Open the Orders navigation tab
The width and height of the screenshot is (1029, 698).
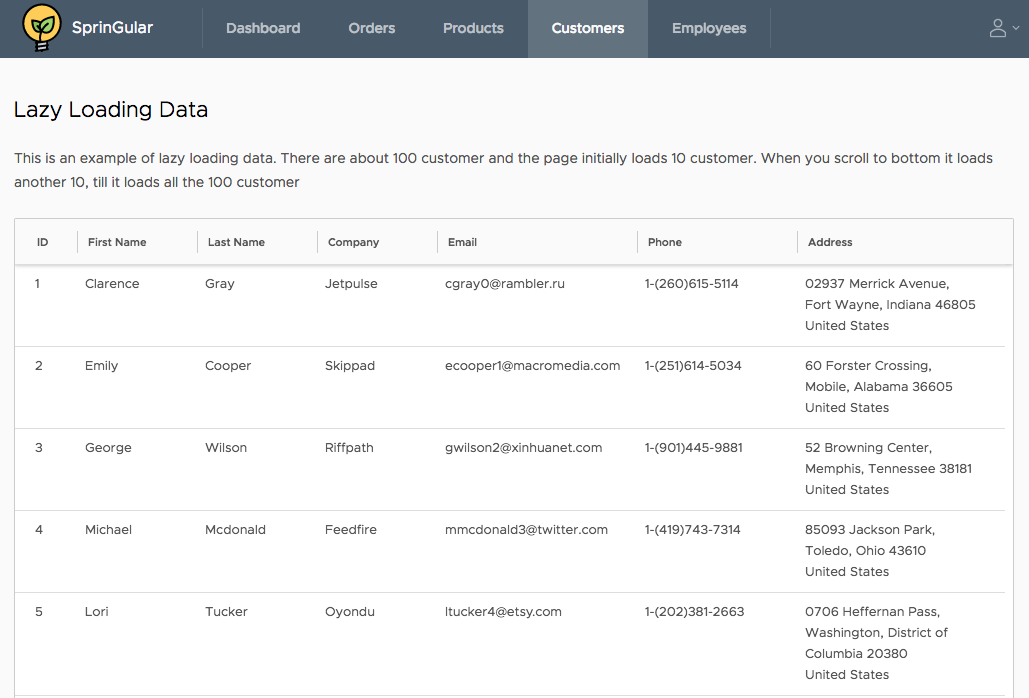(372, 29)
